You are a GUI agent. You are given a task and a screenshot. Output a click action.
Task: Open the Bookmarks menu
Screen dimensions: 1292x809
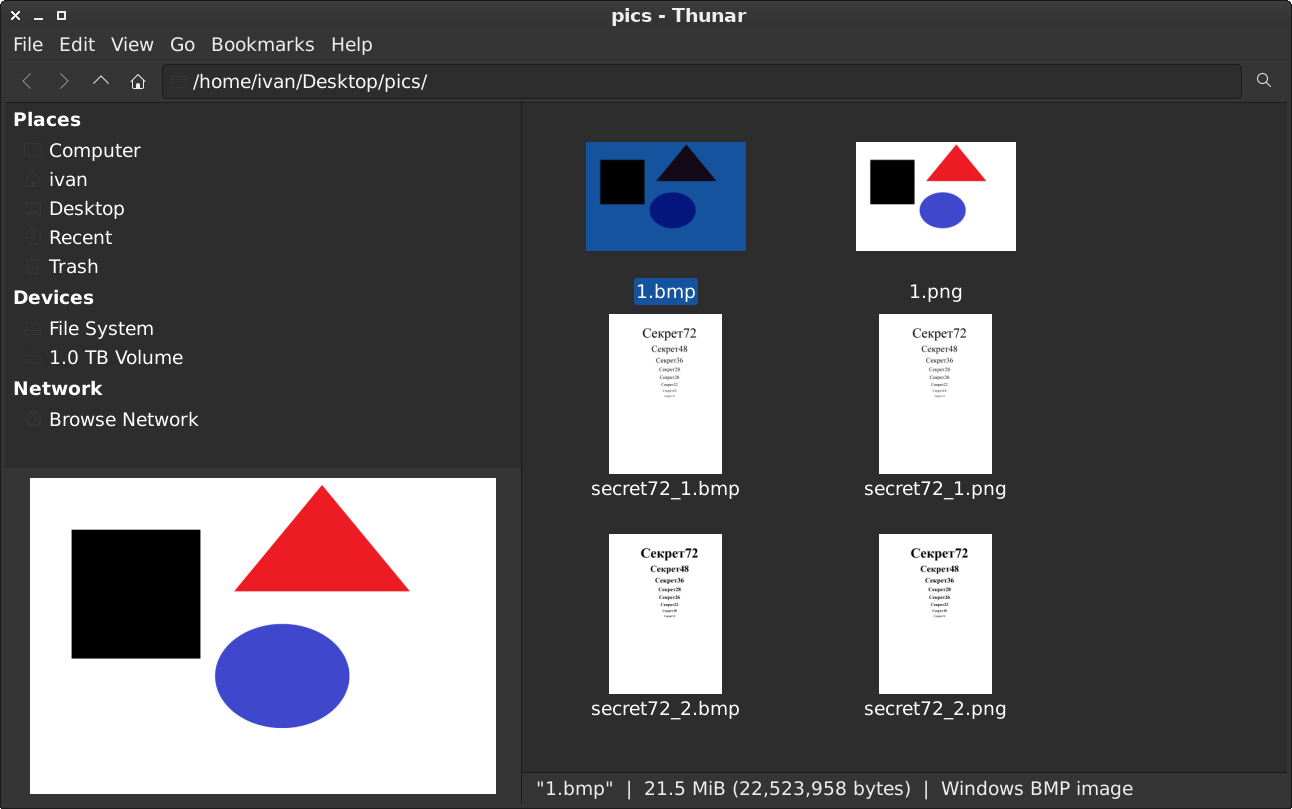pos(263,45)
